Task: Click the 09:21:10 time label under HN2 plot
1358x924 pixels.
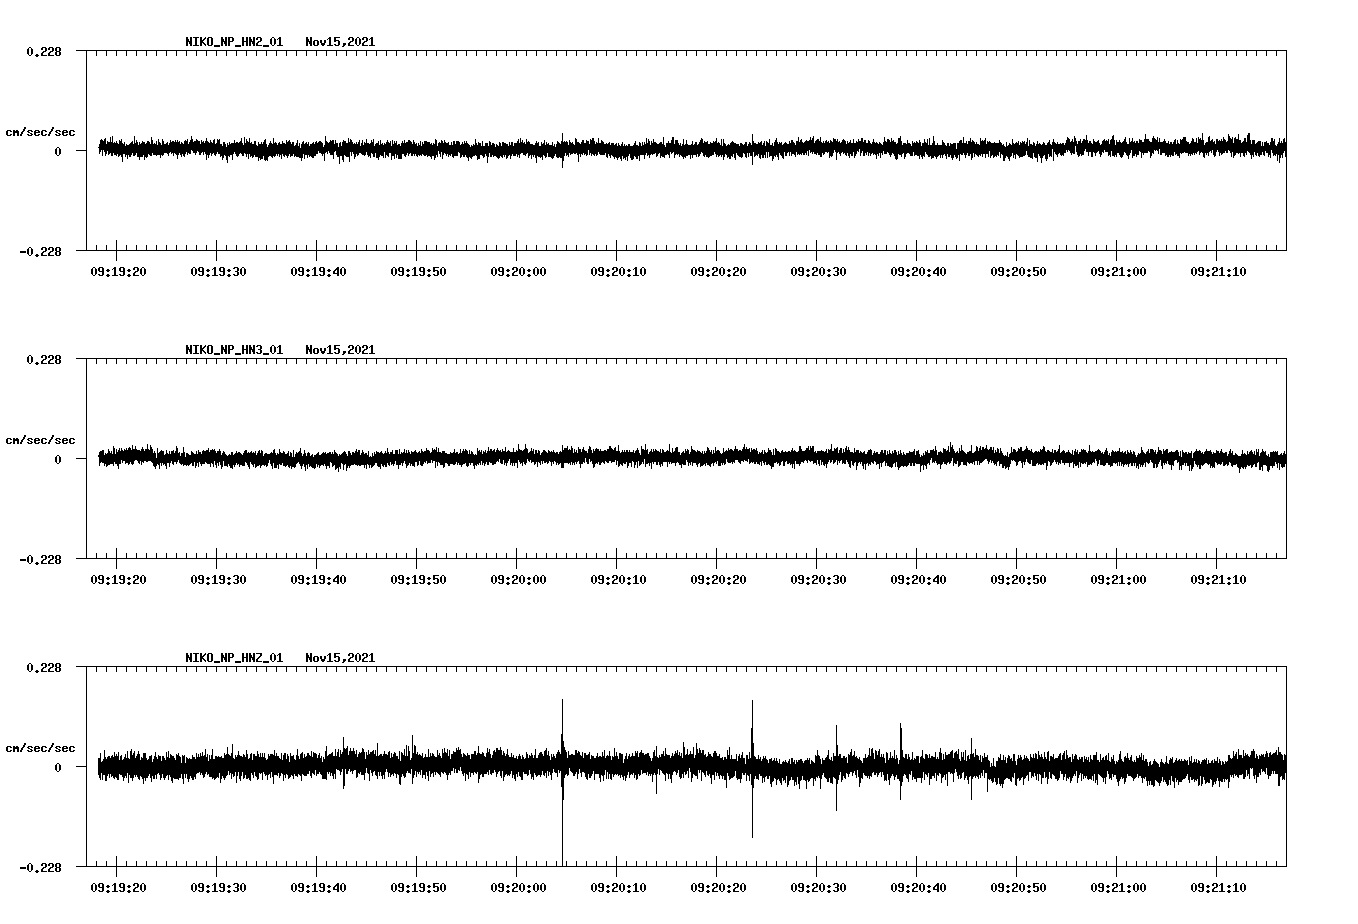Action: 1218,271
